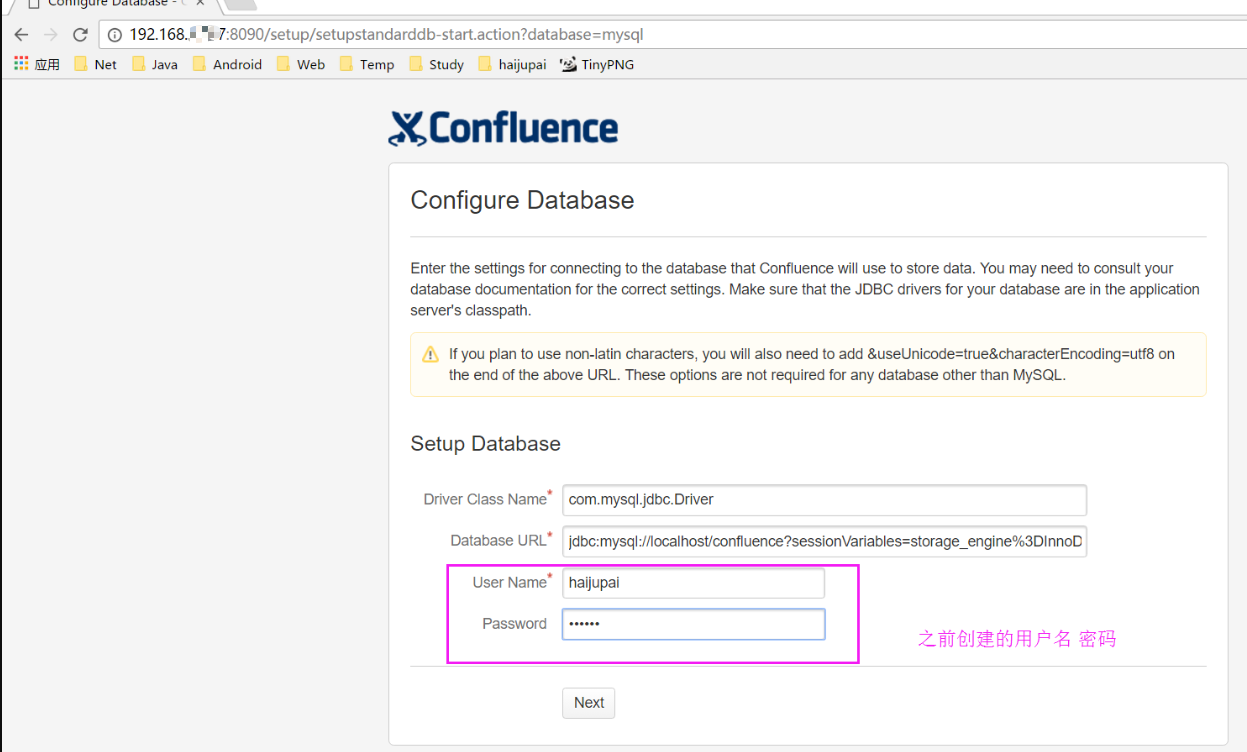Click the "Setup Database" section heading
Viewport: 1247px width, 752px height.
coord(485,444)
